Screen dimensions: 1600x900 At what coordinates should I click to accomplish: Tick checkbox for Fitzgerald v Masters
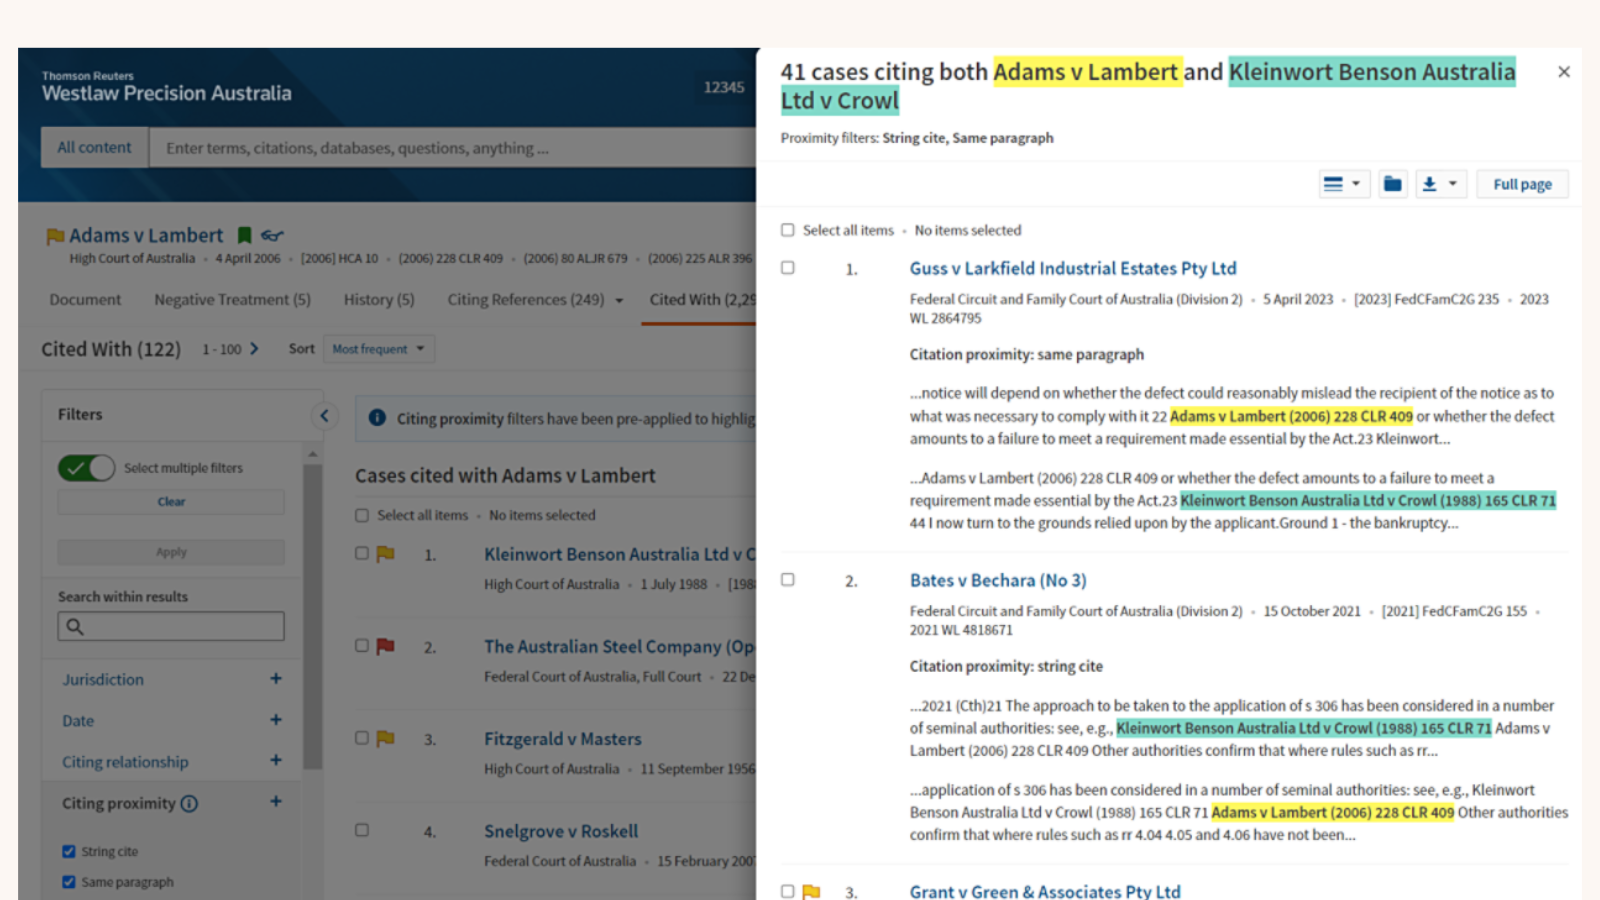pos(362,738)
